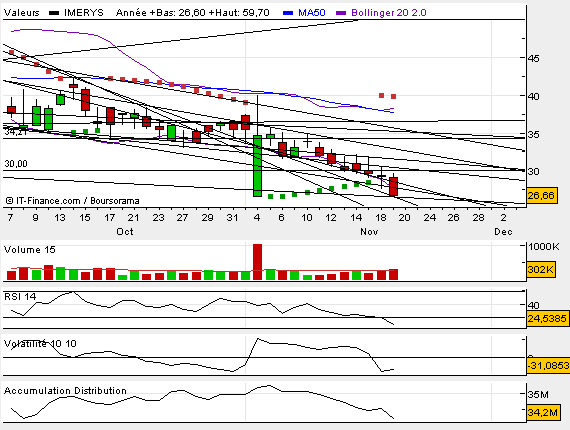The image size is (570, 430).
Task: Click the date label 20 on axis
Action: coord(404,218)
